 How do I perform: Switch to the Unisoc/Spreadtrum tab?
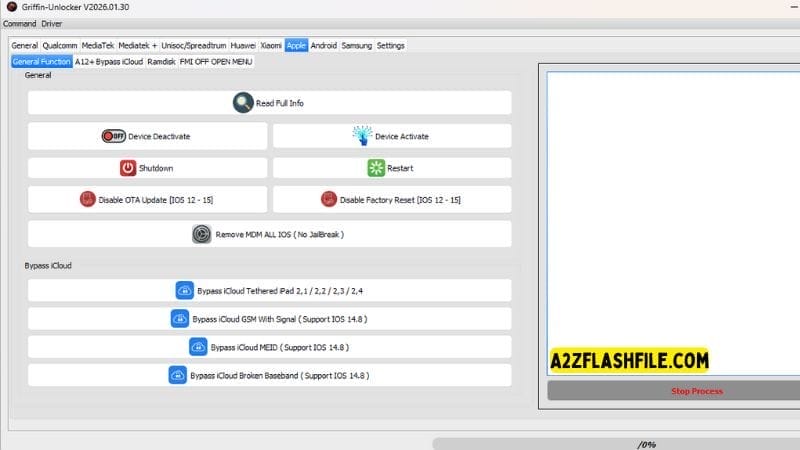coord(194,45)
